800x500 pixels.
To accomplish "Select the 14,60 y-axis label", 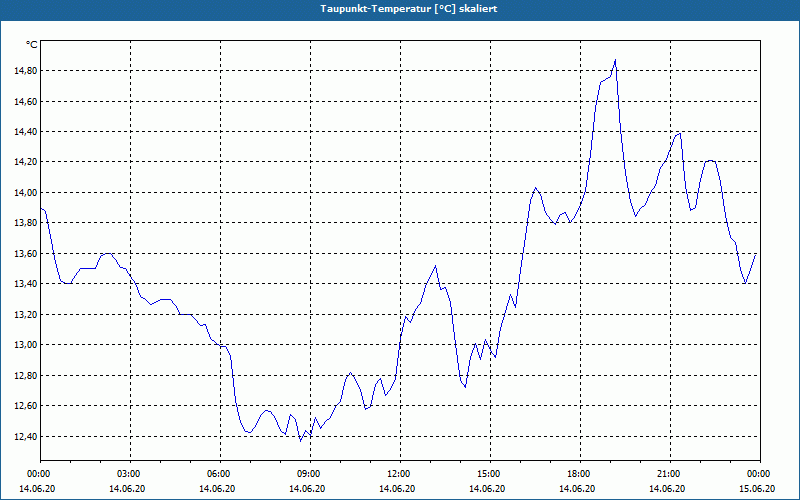I will coord(26,102).
